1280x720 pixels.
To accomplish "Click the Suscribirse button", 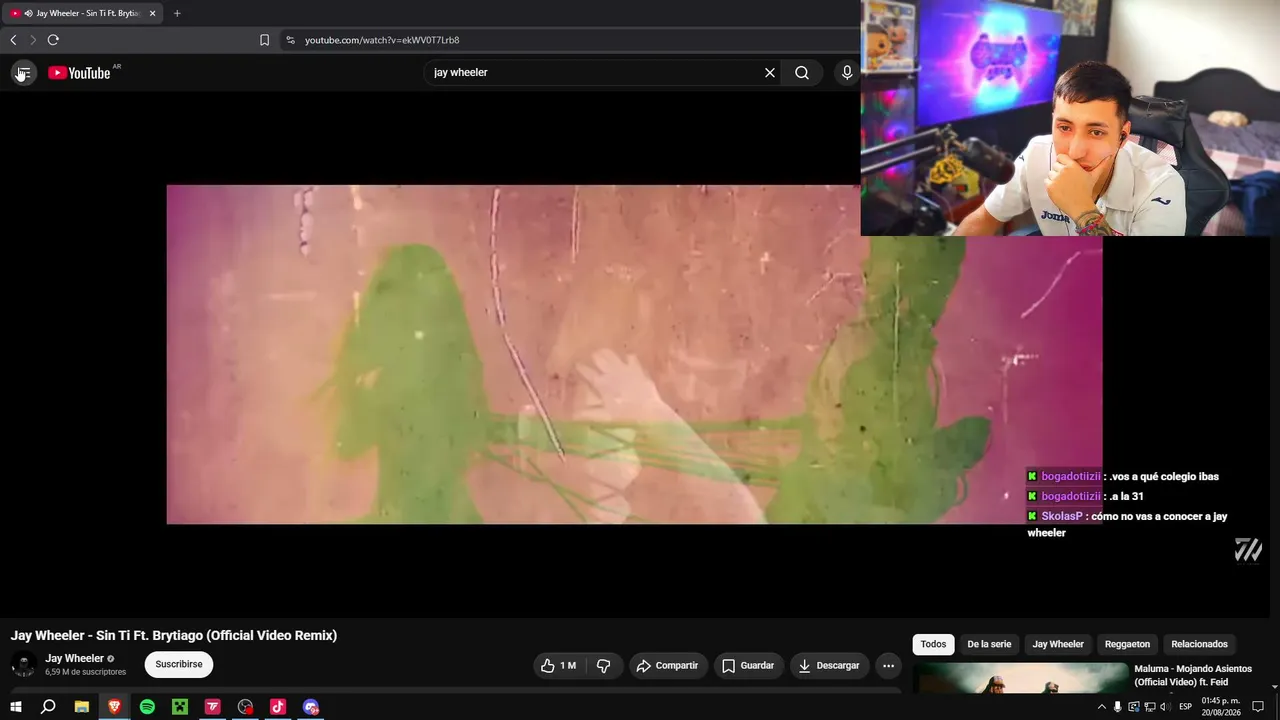I will [x=179, y=665].
